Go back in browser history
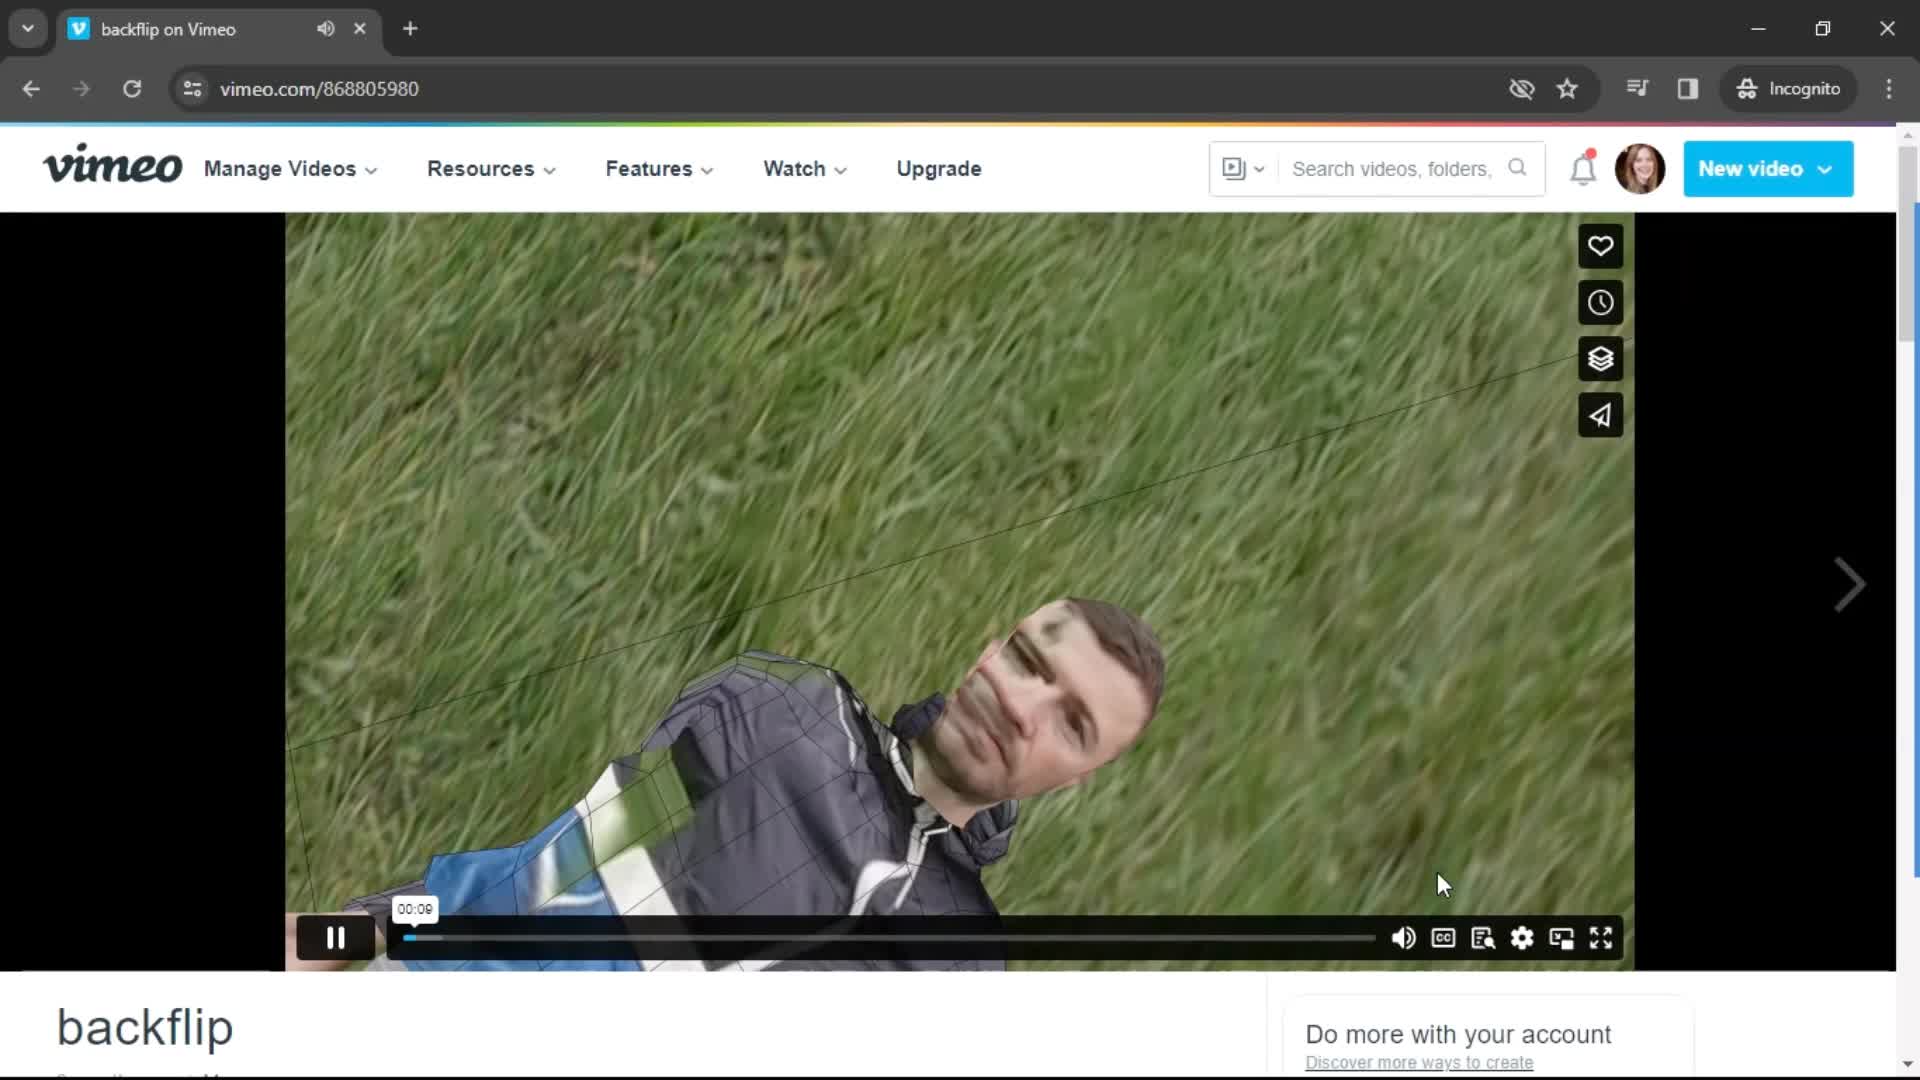This screenshot has width=1920, height=1080. click(x=31, y=89)
